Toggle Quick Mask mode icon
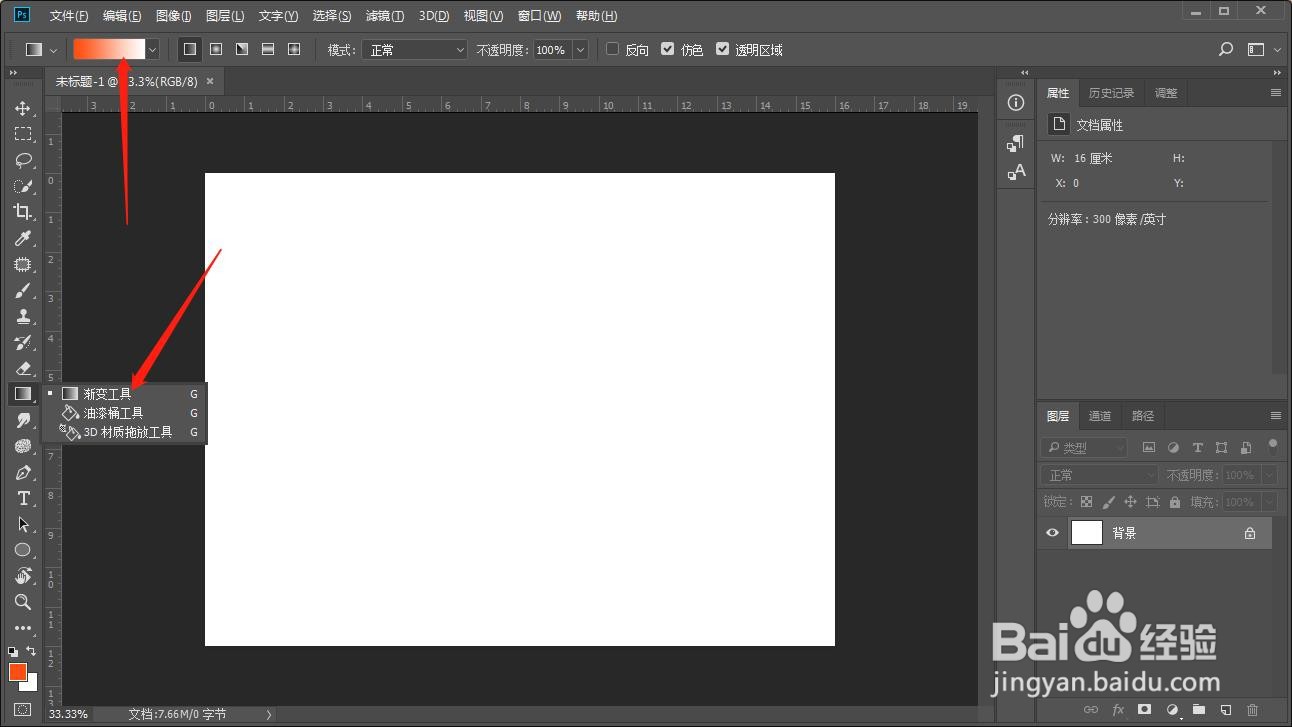The height and width of the screenshot is (727, 1292). pos(23,709)
